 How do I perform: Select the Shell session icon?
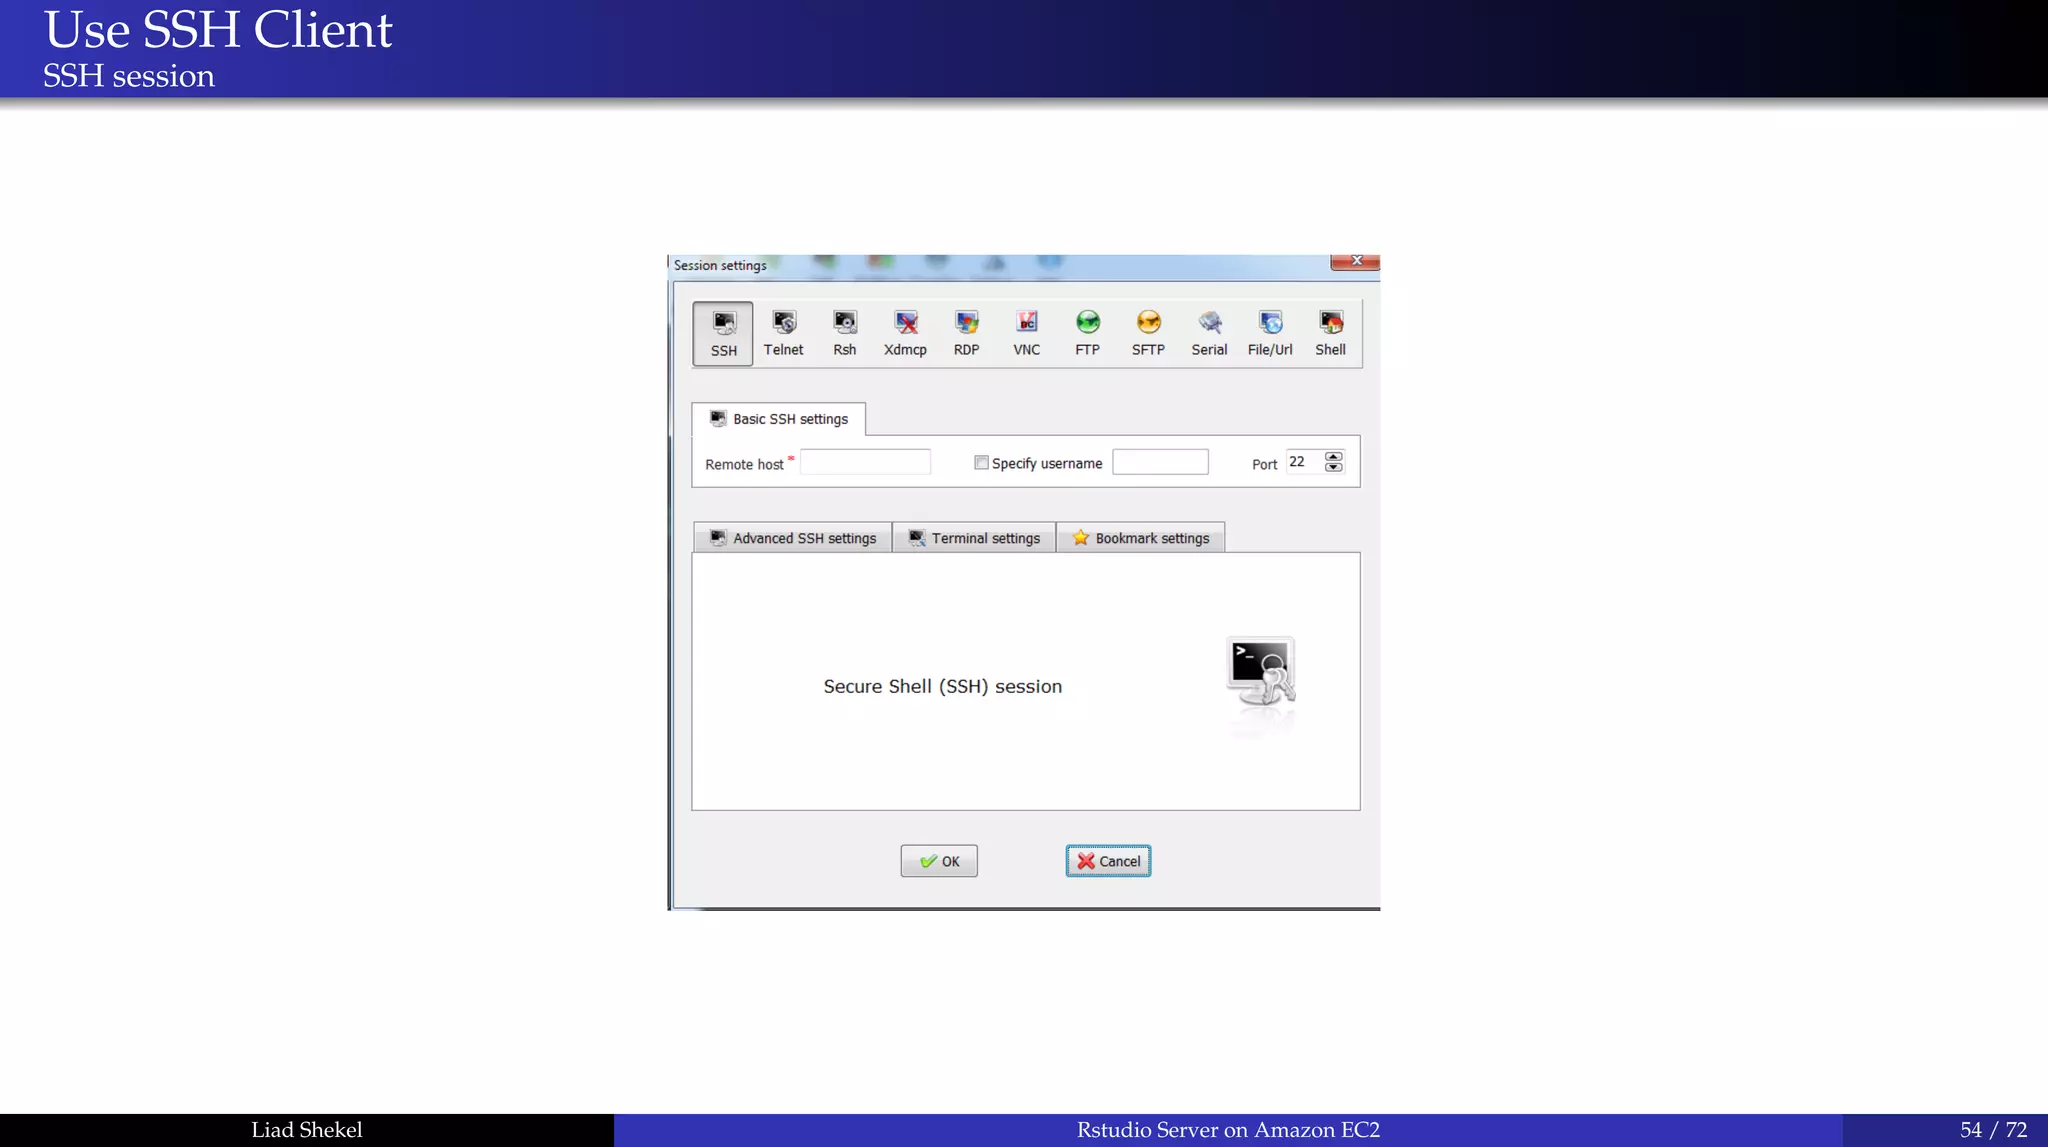(1331, 334)
